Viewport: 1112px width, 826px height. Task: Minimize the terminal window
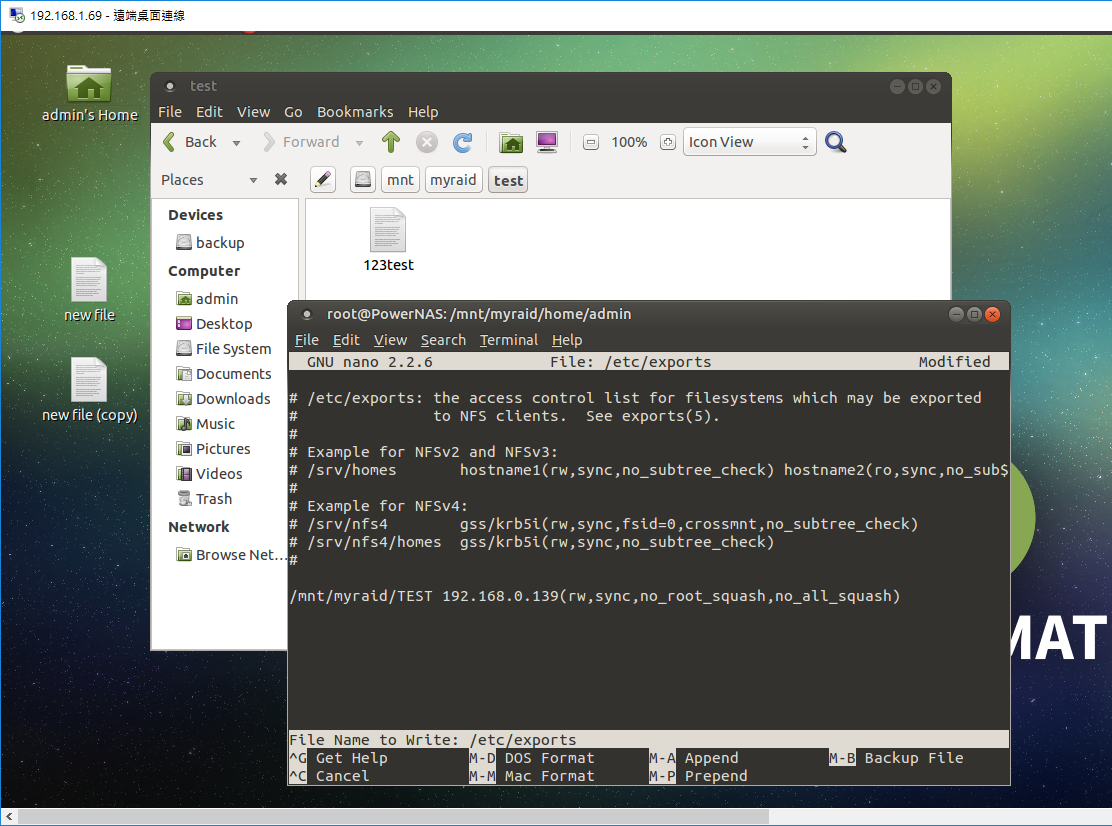click(x=956, y=314)
